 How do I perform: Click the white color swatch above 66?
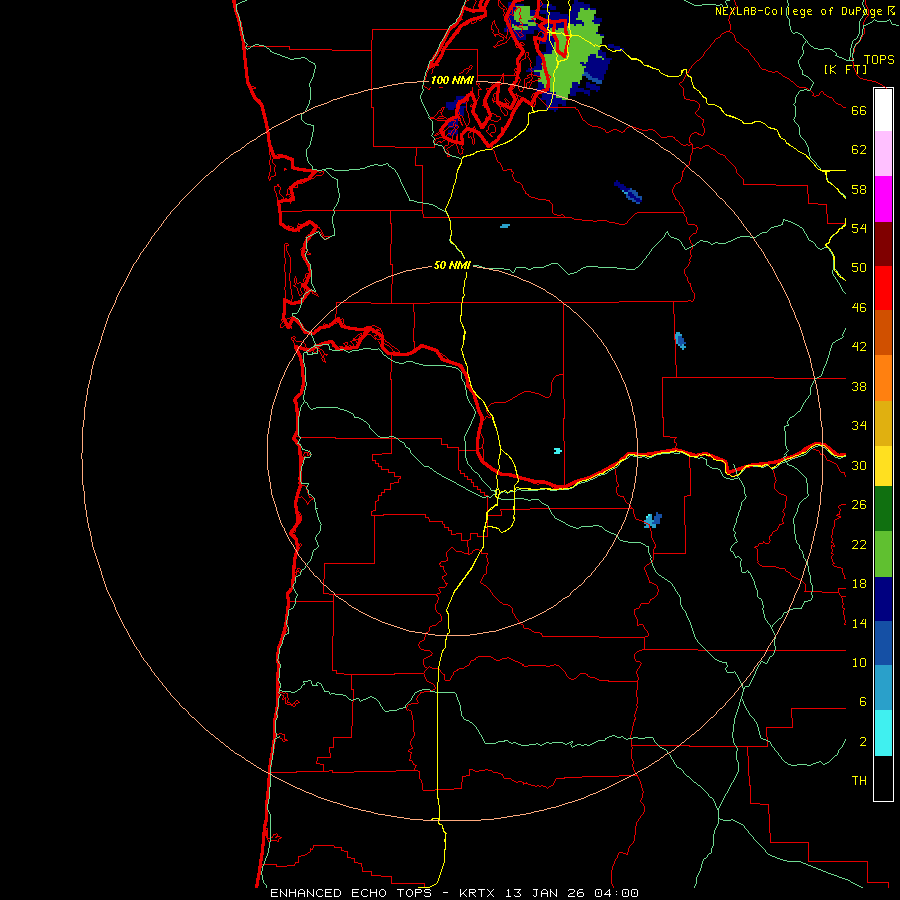pyautogui.click(x=883, y=110)
